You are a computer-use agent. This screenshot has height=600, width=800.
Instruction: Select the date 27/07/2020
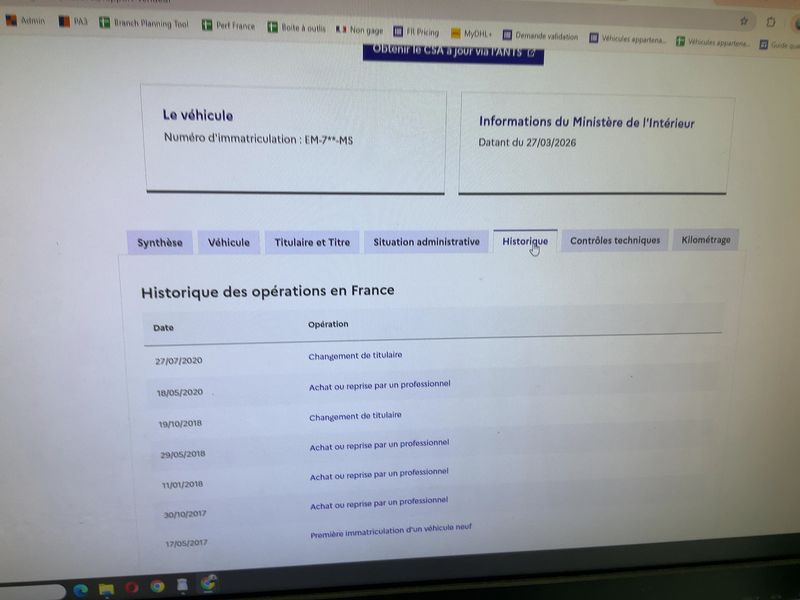179,361
